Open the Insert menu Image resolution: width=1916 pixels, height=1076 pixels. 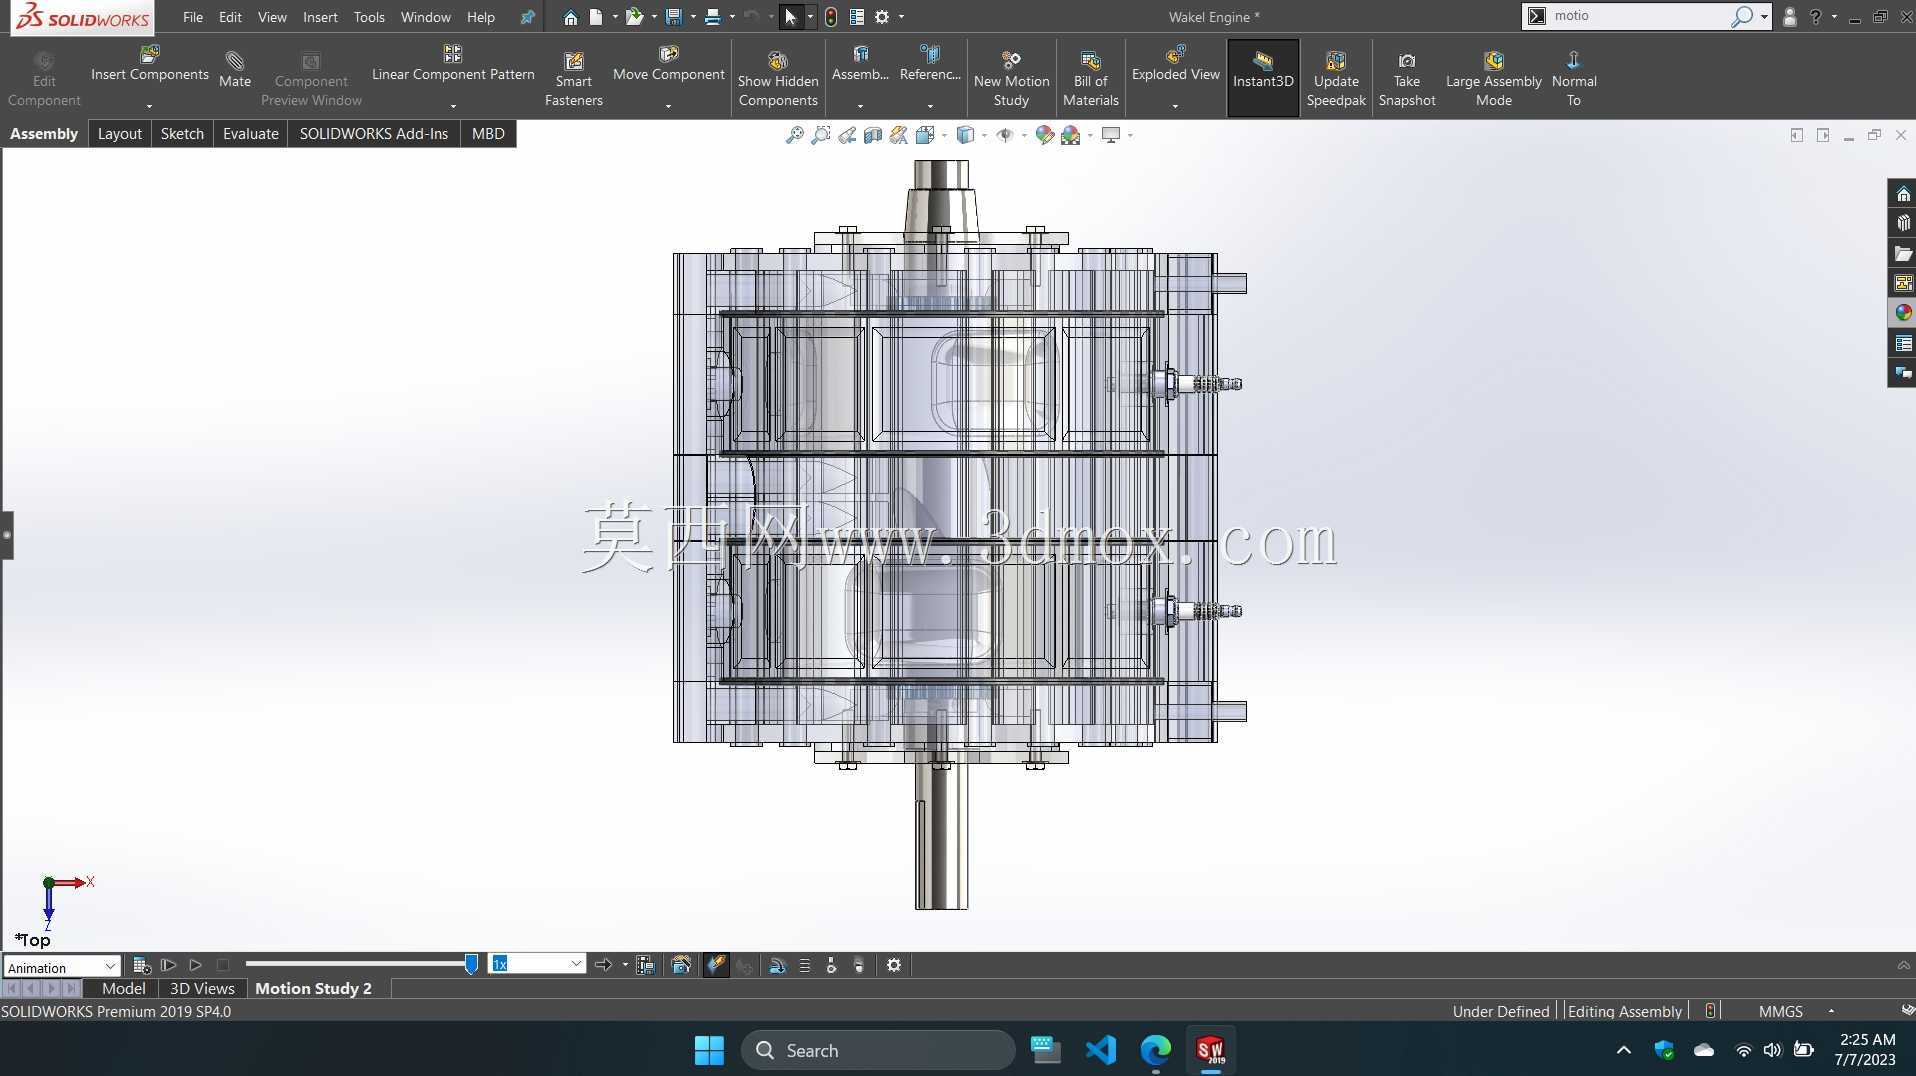pyautogui.click(x=320, y=17)
